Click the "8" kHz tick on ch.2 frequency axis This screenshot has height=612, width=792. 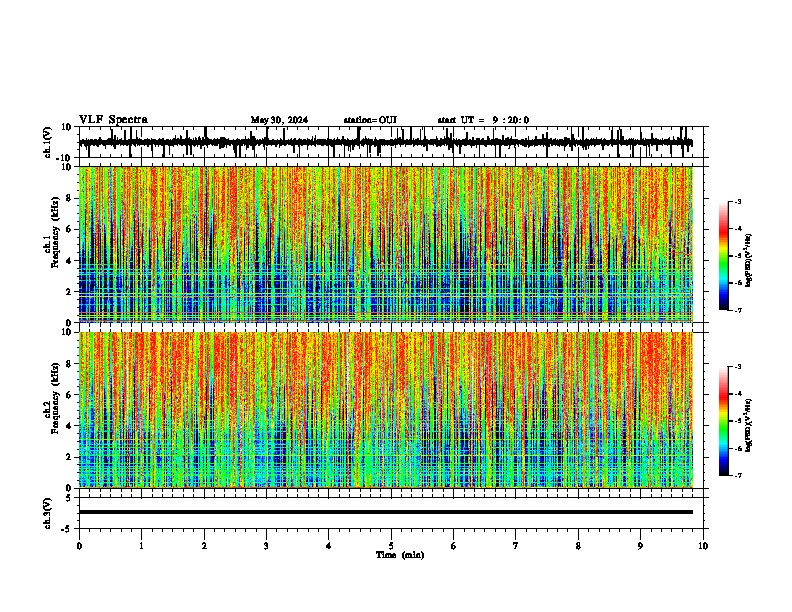point(69,364)
